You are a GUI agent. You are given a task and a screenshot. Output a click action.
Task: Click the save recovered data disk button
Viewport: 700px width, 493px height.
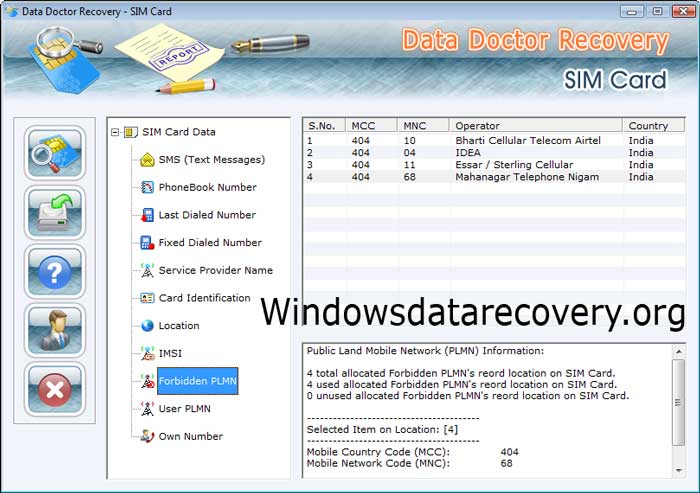54,213
